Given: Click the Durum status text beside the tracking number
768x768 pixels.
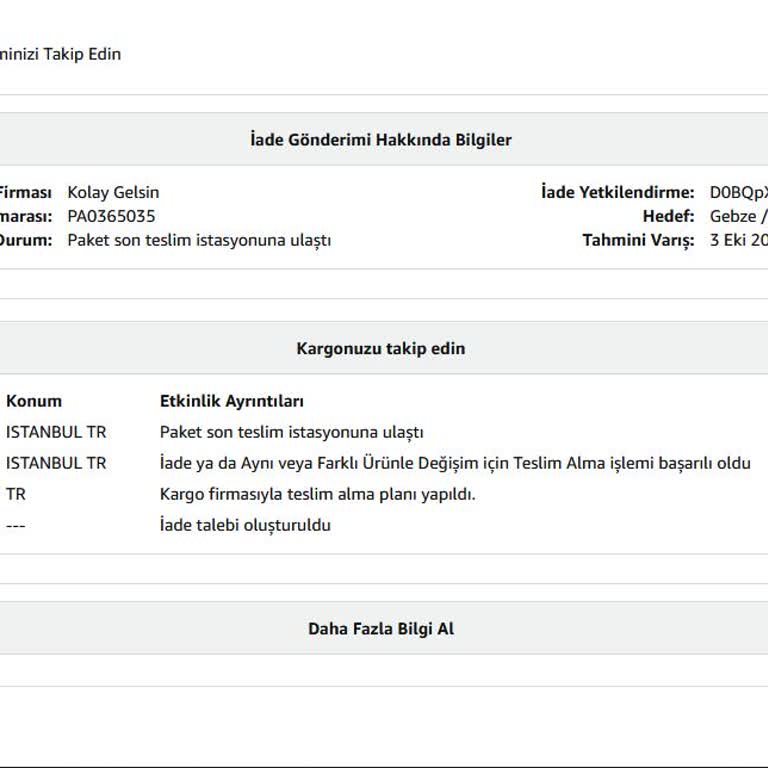Looking at the screenshot, I should [x=199, y=240].
